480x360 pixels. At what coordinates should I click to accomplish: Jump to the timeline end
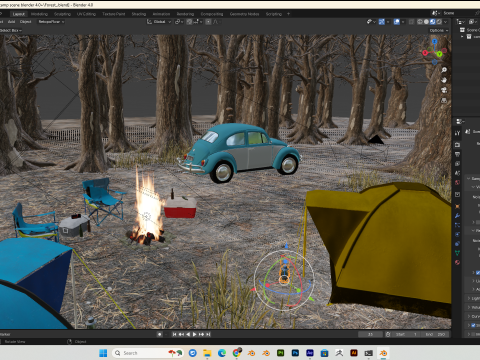click(x=208, y=334)
